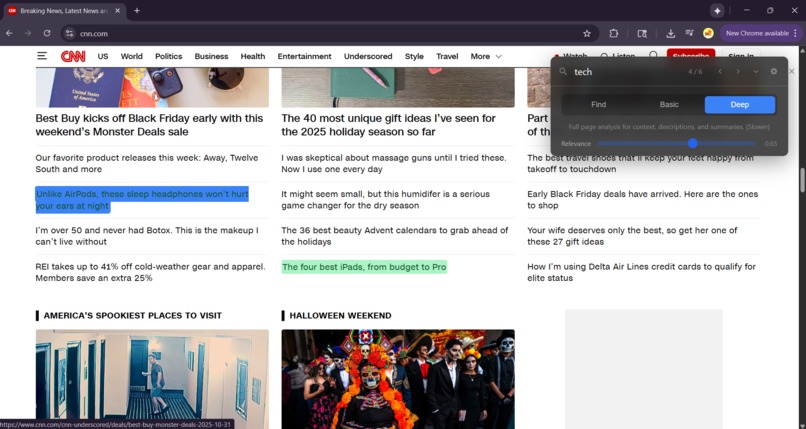The height and width of the screenshot is (429, 806).
Task: Open 40 most unique gift ideas headline
Action: (389, 125)
